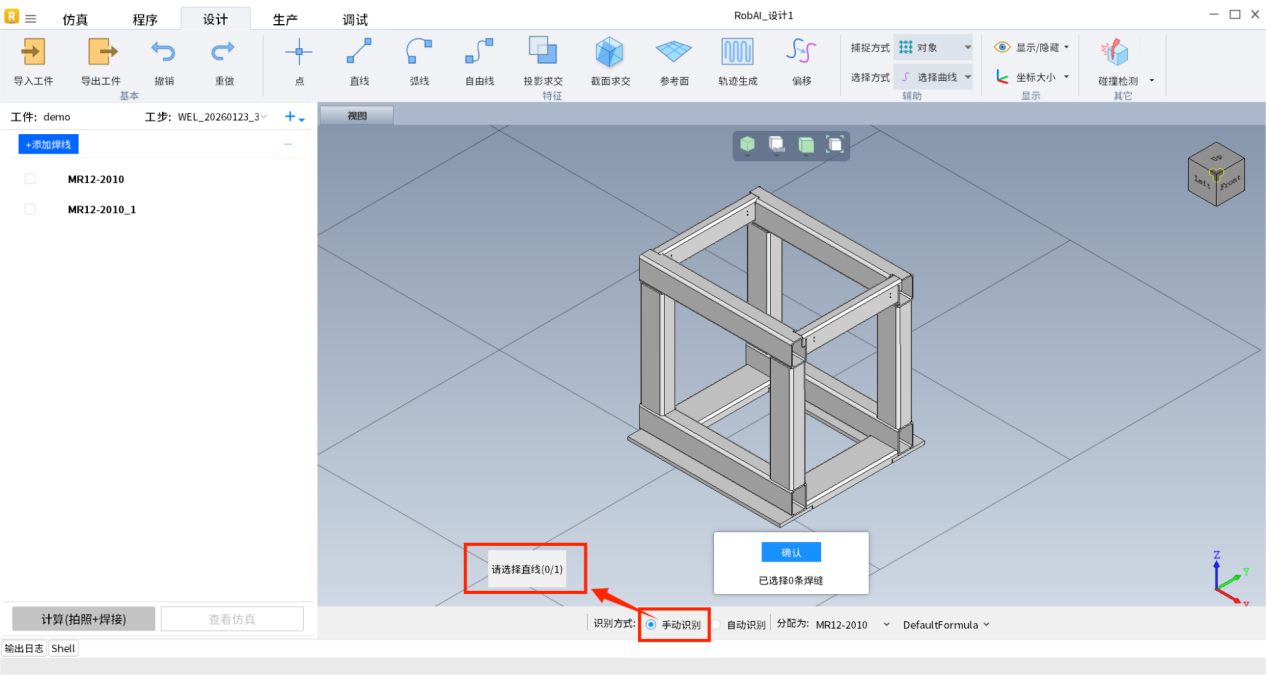
Task: Click the 参考面 reference plane icon
Action: click(674, 52)
